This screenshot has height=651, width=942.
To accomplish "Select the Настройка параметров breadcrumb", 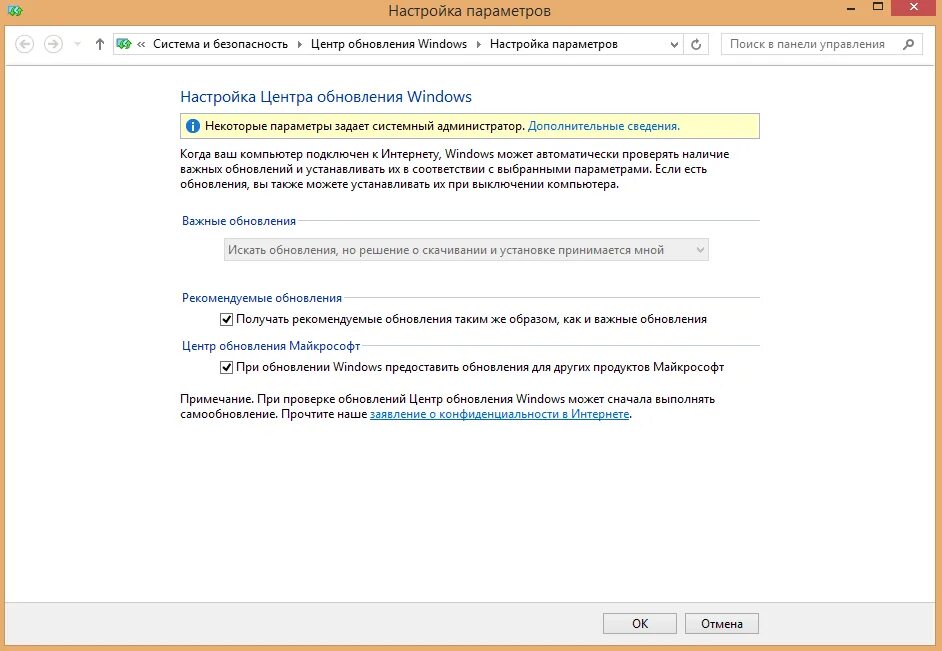I will 553,44.
